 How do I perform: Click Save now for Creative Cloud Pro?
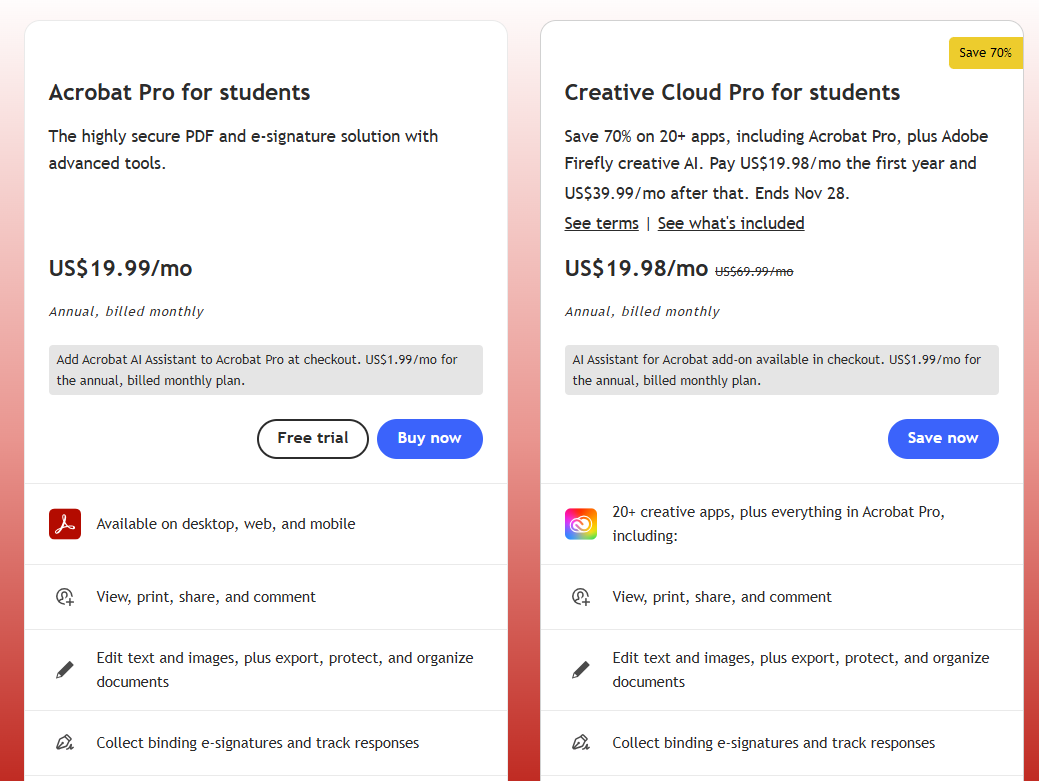tap(942, 438)
